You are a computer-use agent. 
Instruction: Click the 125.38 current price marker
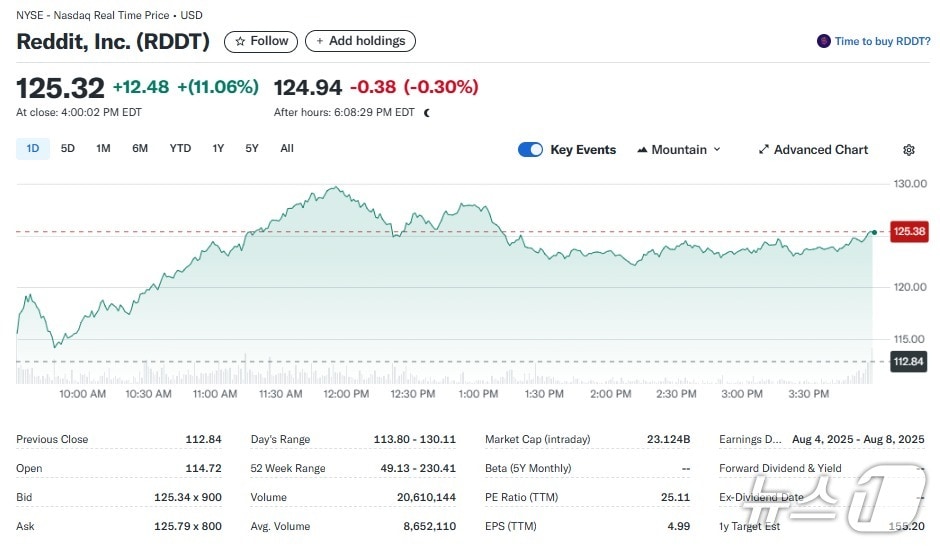909,232
